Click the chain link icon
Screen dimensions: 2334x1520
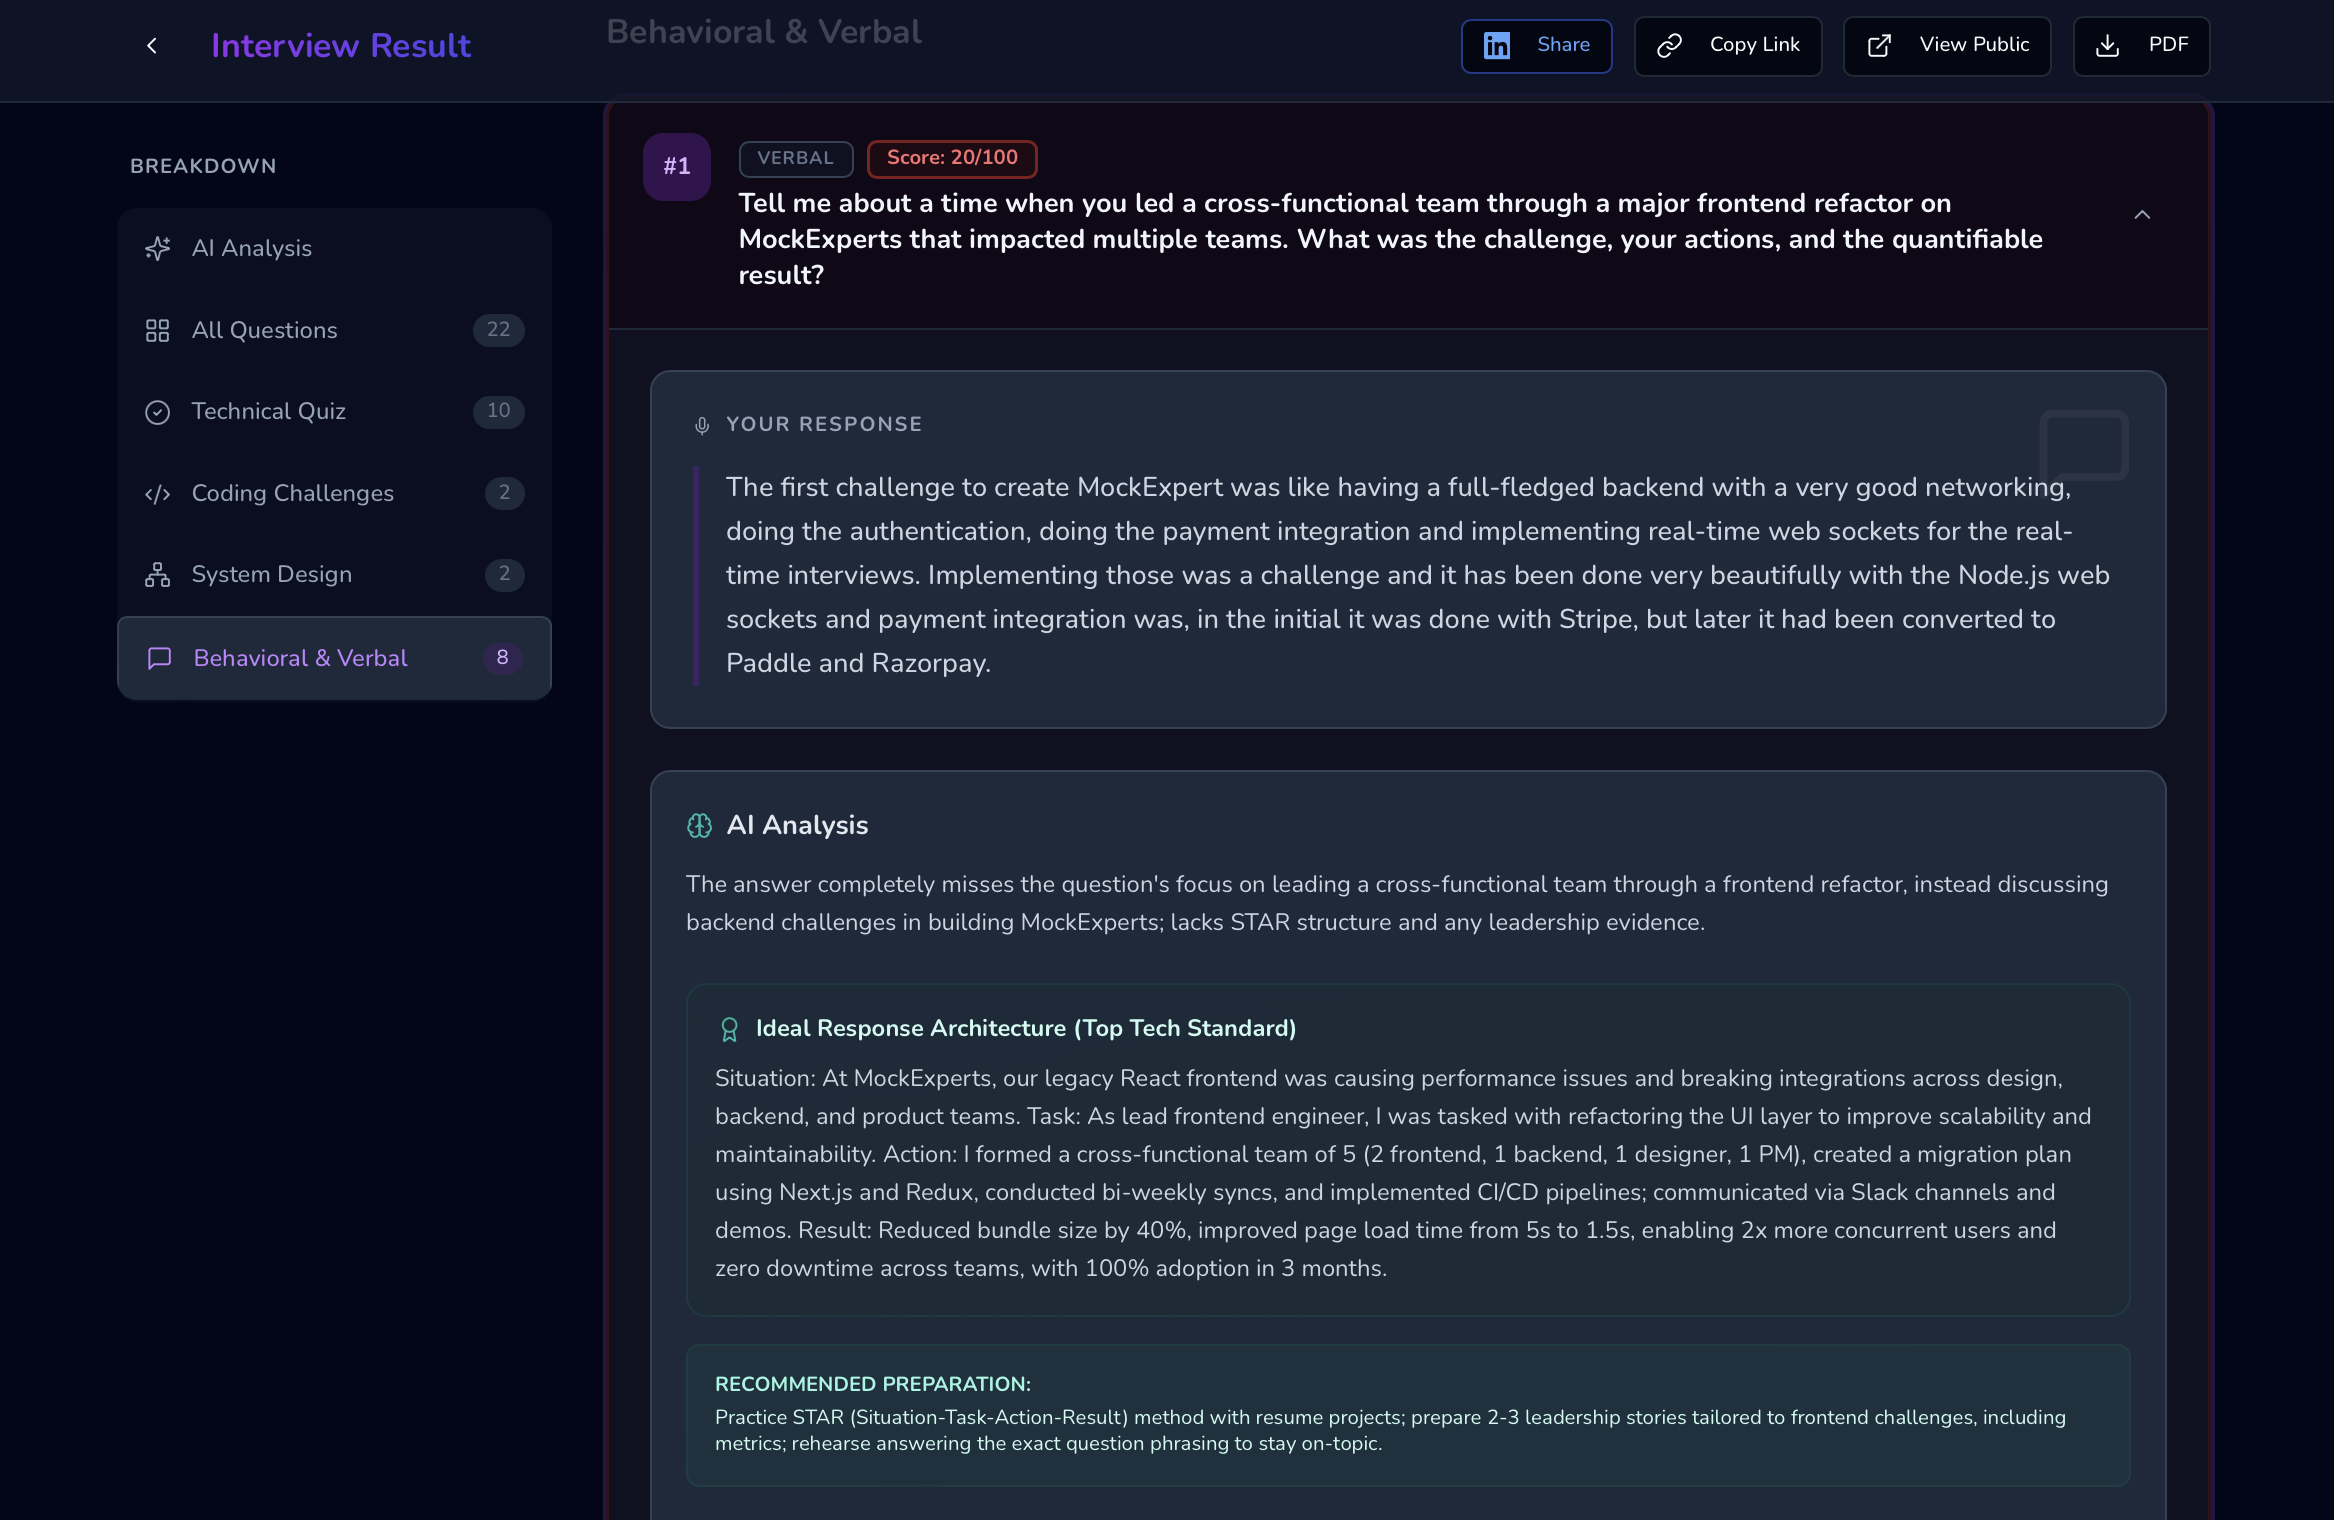[x=1669, y=46]
